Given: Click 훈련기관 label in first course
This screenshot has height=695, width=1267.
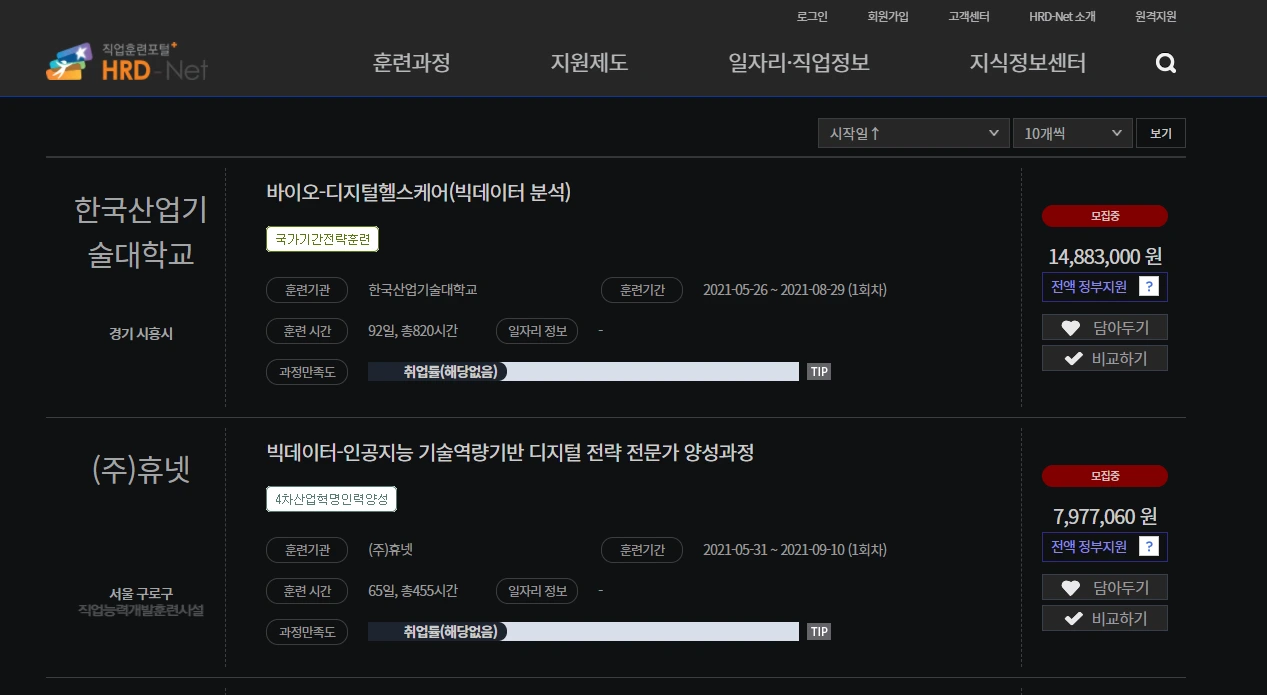Looking at the screenshot, I should (x=307, y=290).
